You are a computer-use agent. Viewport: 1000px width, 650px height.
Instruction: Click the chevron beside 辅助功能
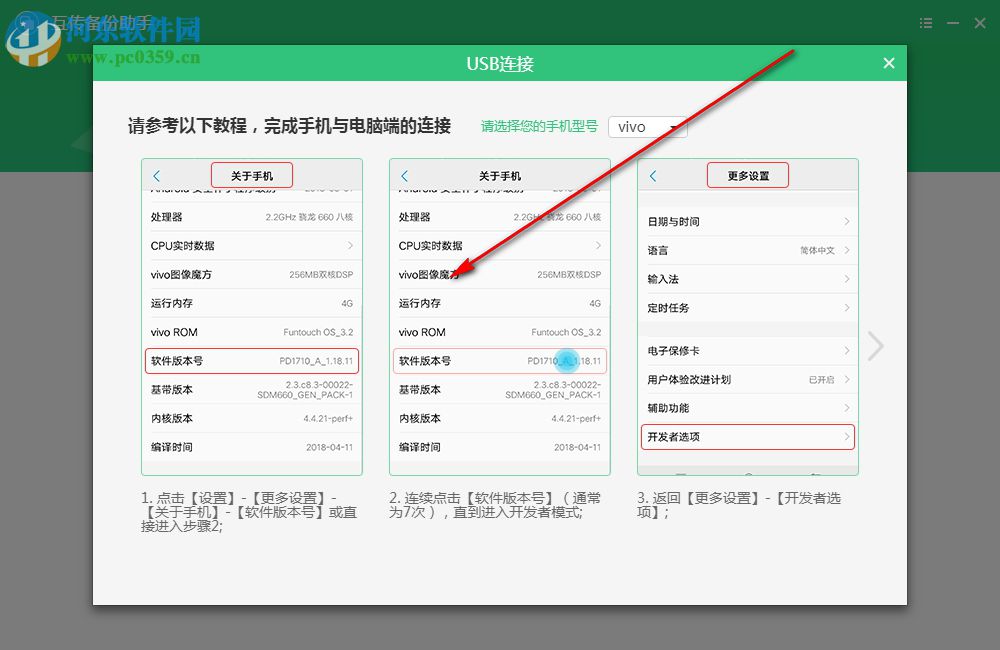click(848, 408)
